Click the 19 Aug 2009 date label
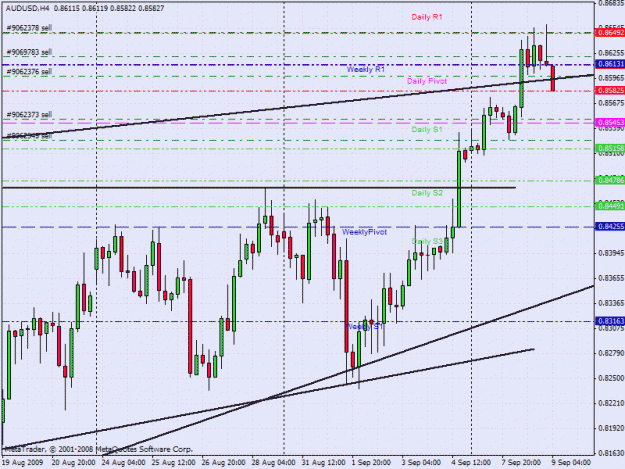This screenshot has height=469, width=625. pos(22,463)
